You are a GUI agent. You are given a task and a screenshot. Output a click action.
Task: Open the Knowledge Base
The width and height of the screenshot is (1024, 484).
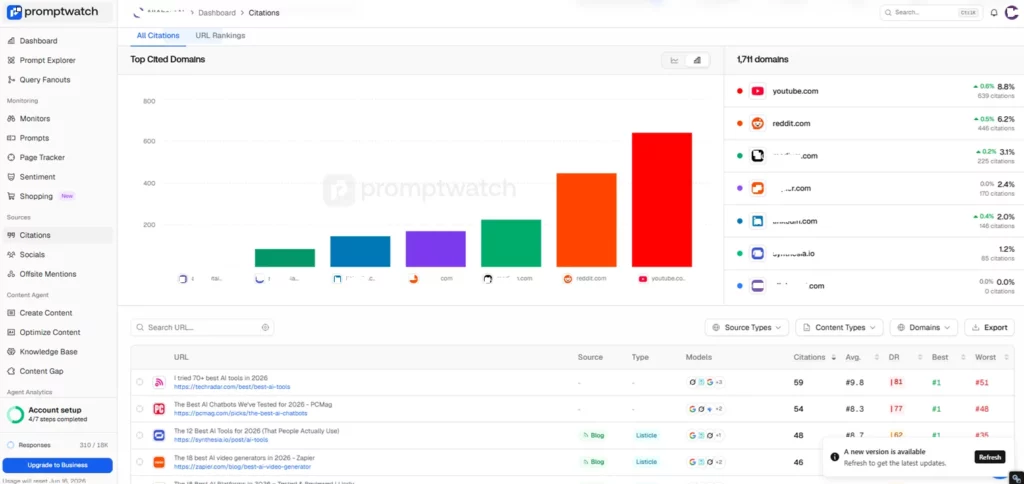(48, 351)
